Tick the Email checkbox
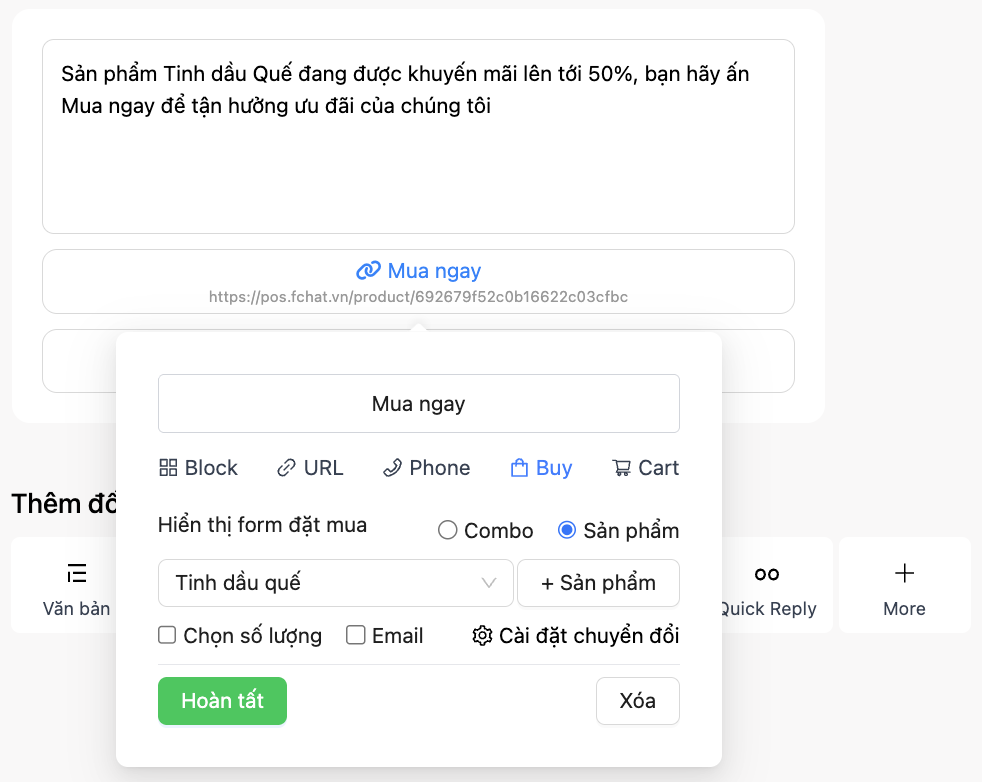Image resolution: width=982 pixels, height=782 pixels. point(356,635)
